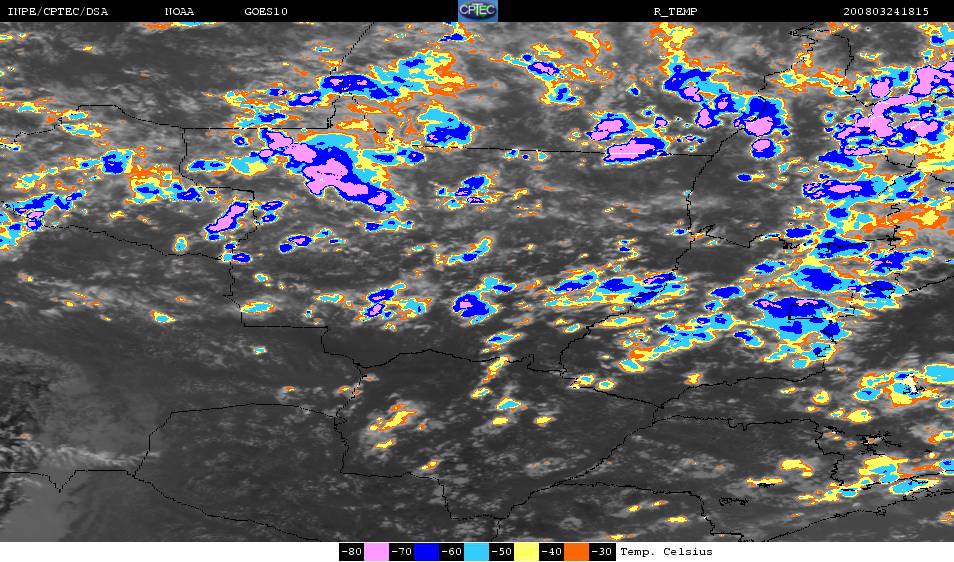The width and height of the screenshot is (954, 562).
Task: Click the NOAA label in header
Action: click(179, 12)
